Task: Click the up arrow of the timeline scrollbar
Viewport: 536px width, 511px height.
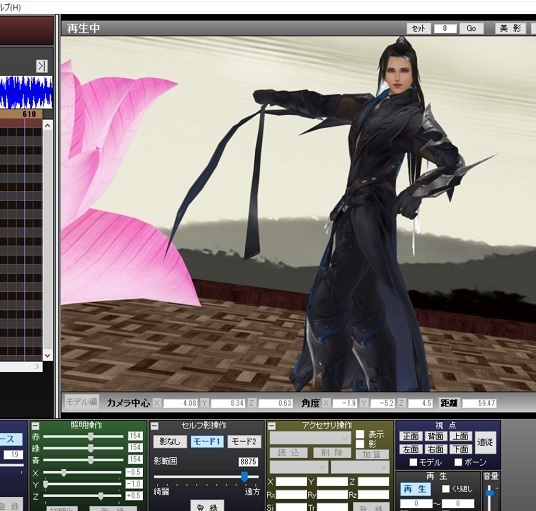Action: pyautogui.click(x=48, y=126)
